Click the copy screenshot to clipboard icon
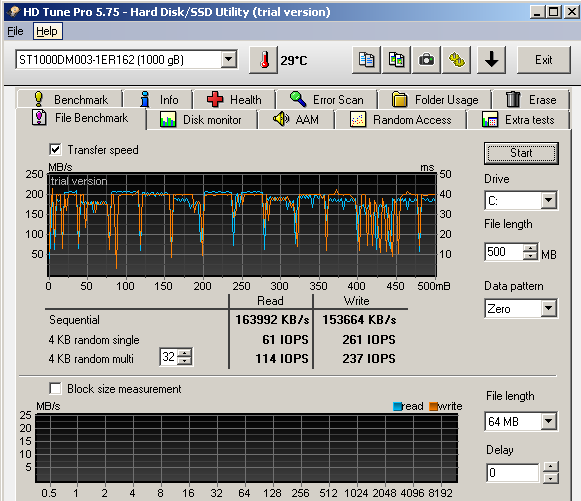Screen dimensions: 581x501 click(396, 60)
